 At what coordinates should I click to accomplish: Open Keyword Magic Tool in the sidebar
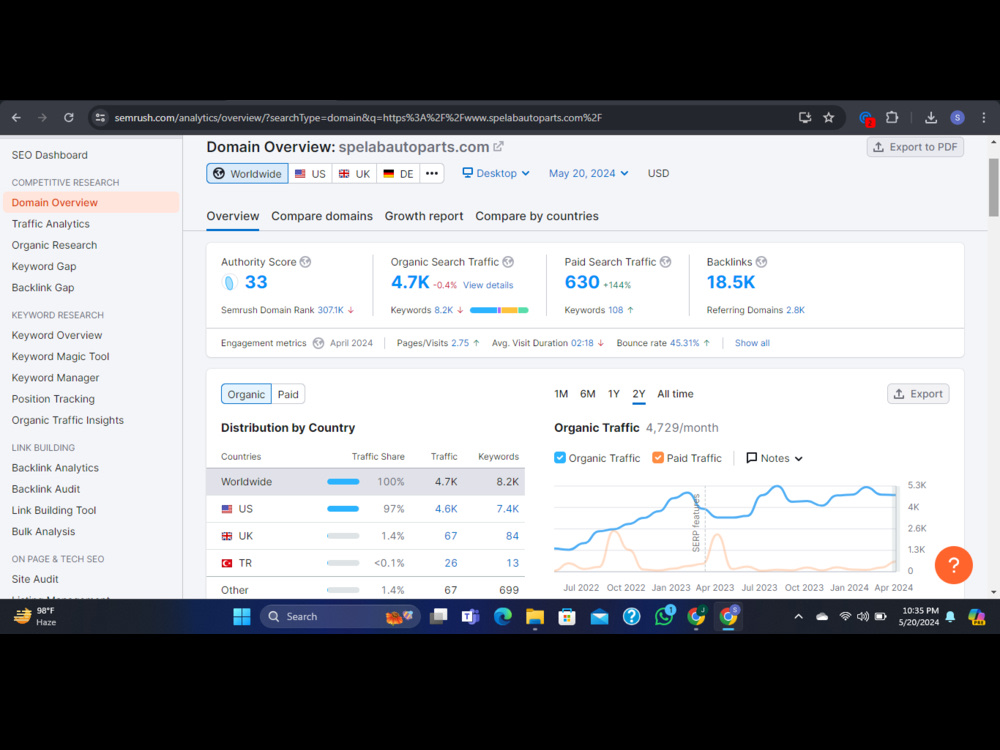point(61,357)
